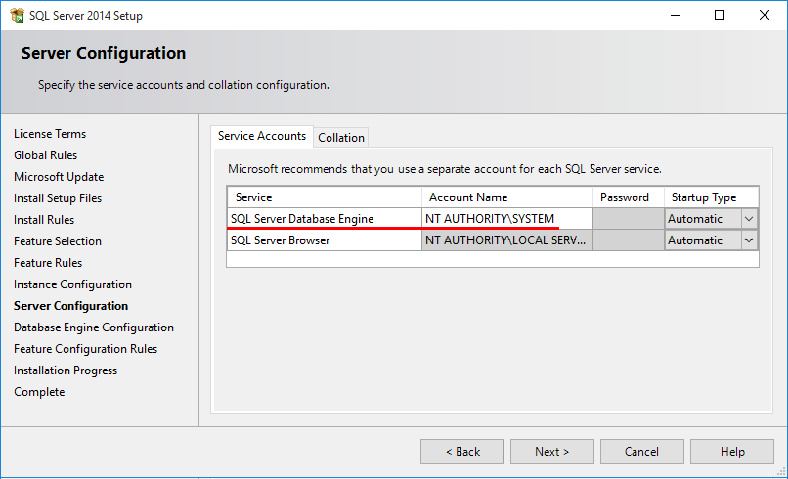Click the bold Server Configuration step

(x=71, y=306)
